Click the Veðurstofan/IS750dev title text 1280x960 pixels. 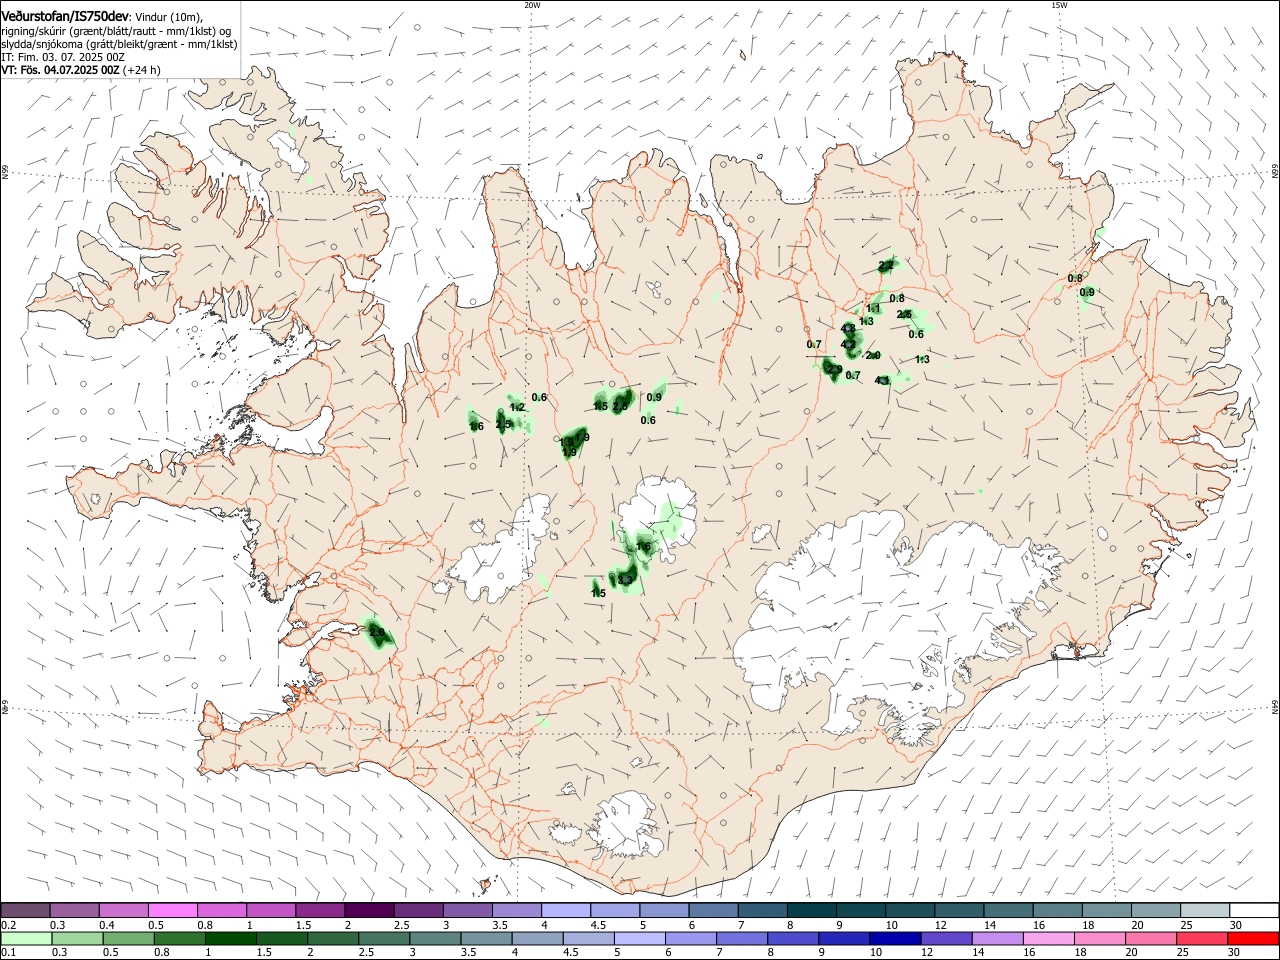pyautogui.click(x=65, y=17)
